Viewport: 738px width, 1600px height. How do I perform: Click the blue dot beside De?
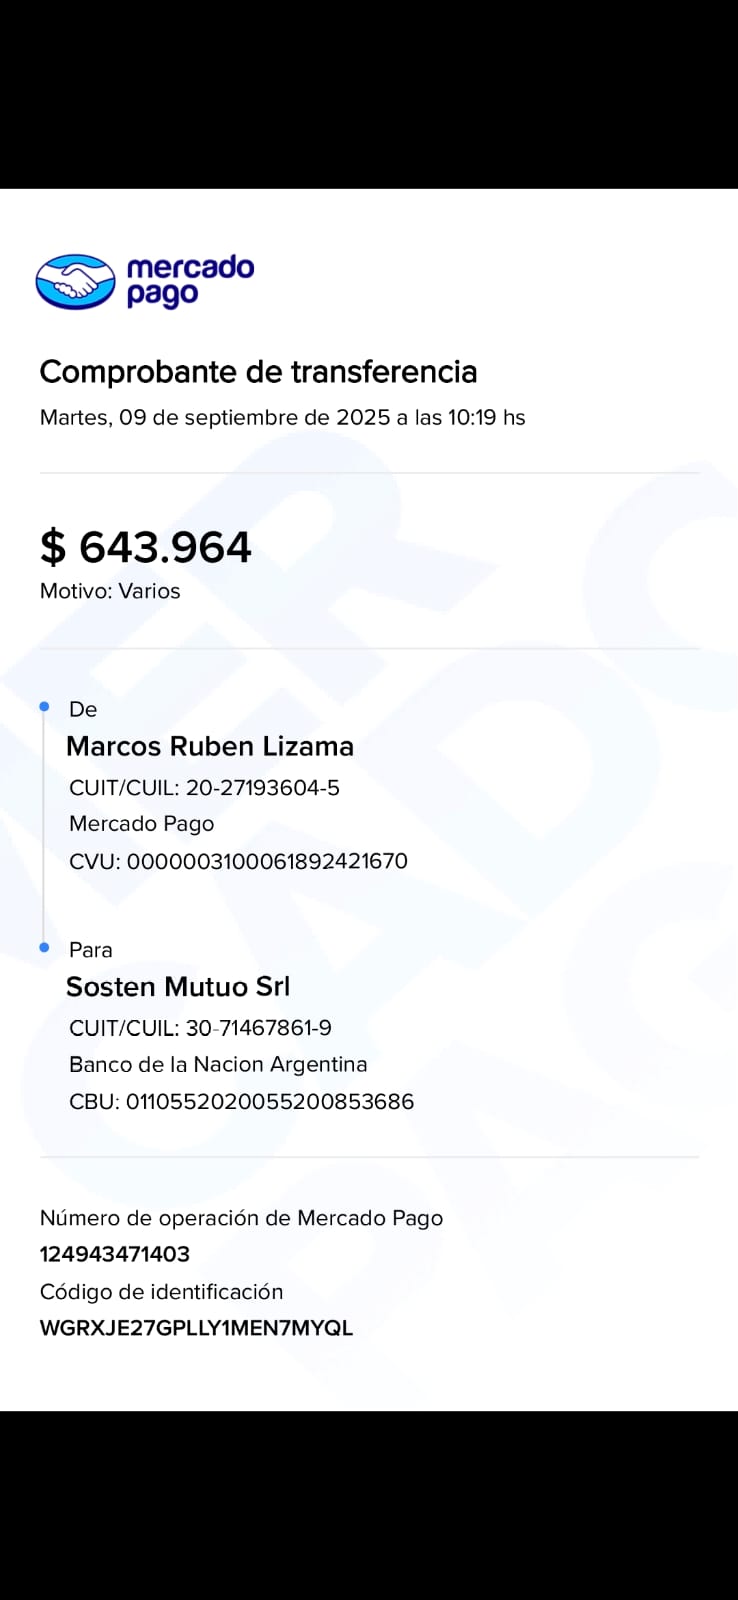click(x=44, y=707)
